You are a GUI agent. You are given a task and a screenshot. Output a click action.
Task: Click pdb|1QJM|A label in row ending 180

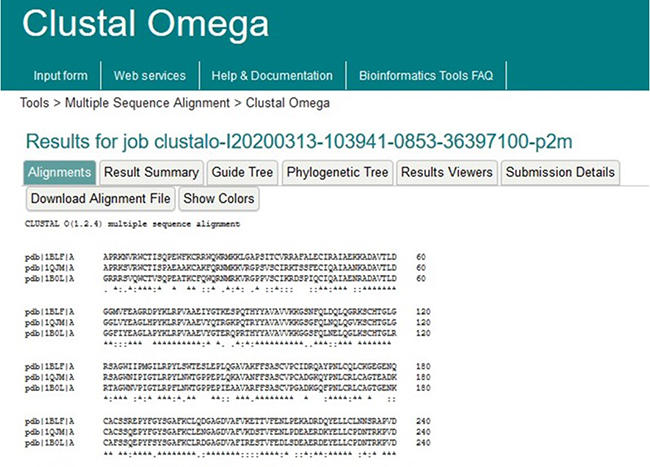pos(49,377)
